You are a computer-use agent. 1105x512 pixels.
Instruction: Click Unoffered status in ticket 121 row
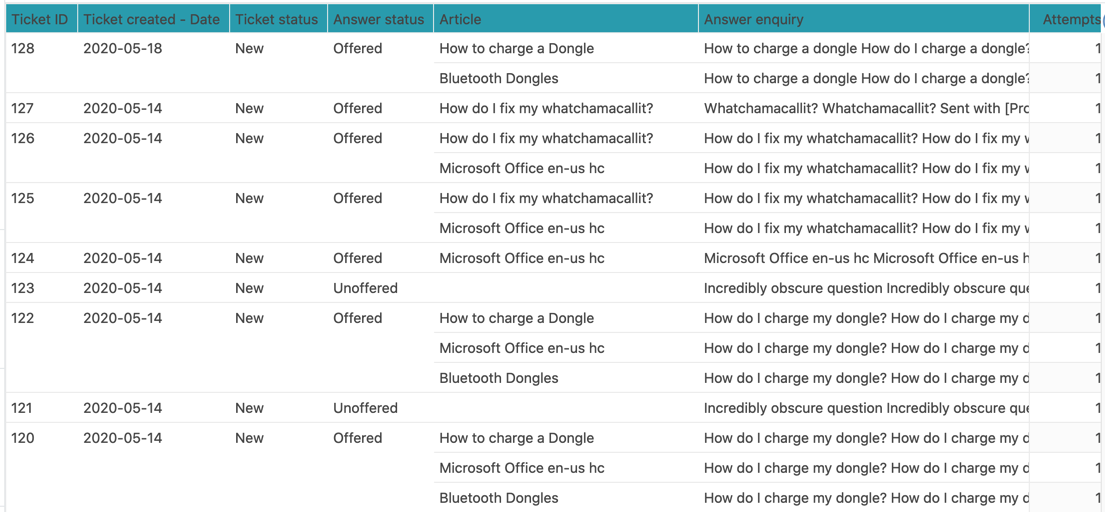point(365,408)
